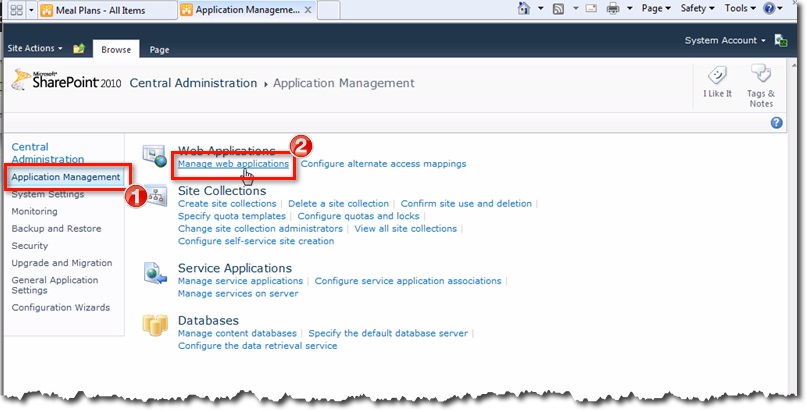Select the Page ribbon tab

click(x=159, y=49)
